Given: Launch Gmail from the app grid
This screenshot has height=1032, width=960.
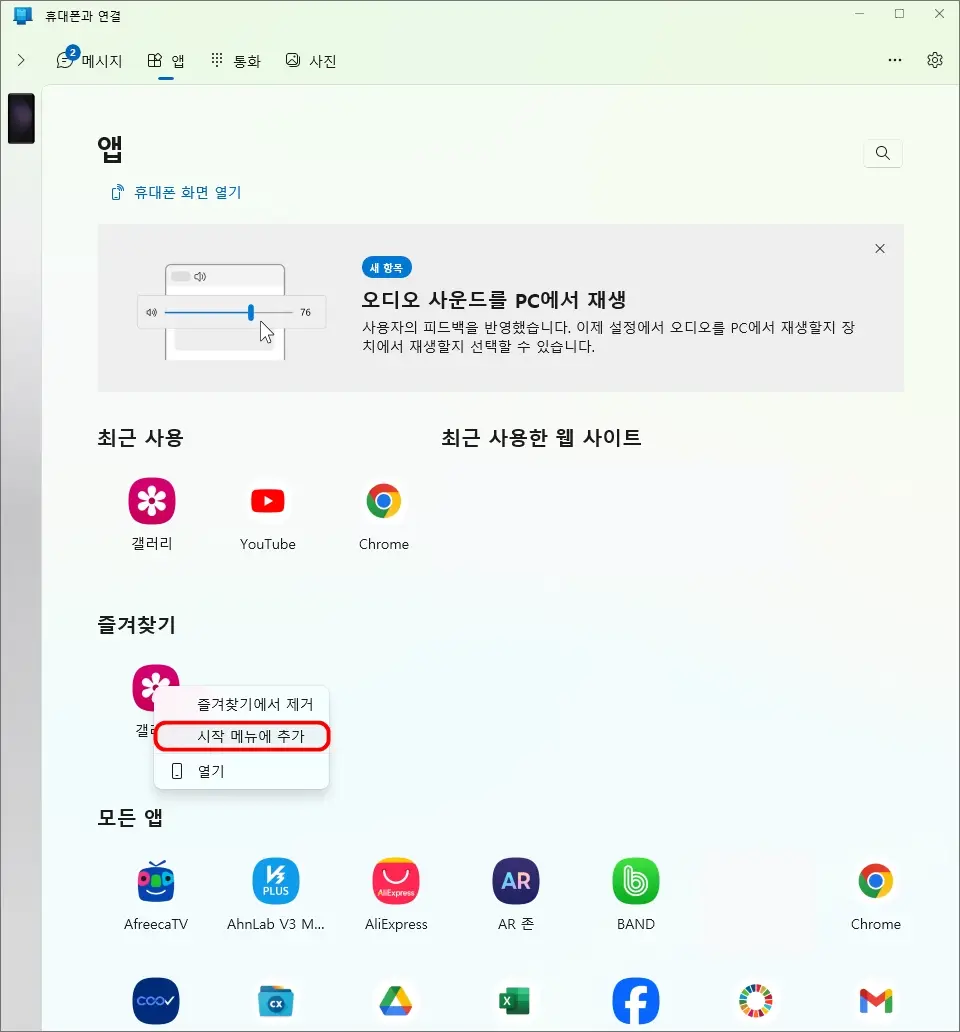Looking at the screenshot, I should [875, 1000].
